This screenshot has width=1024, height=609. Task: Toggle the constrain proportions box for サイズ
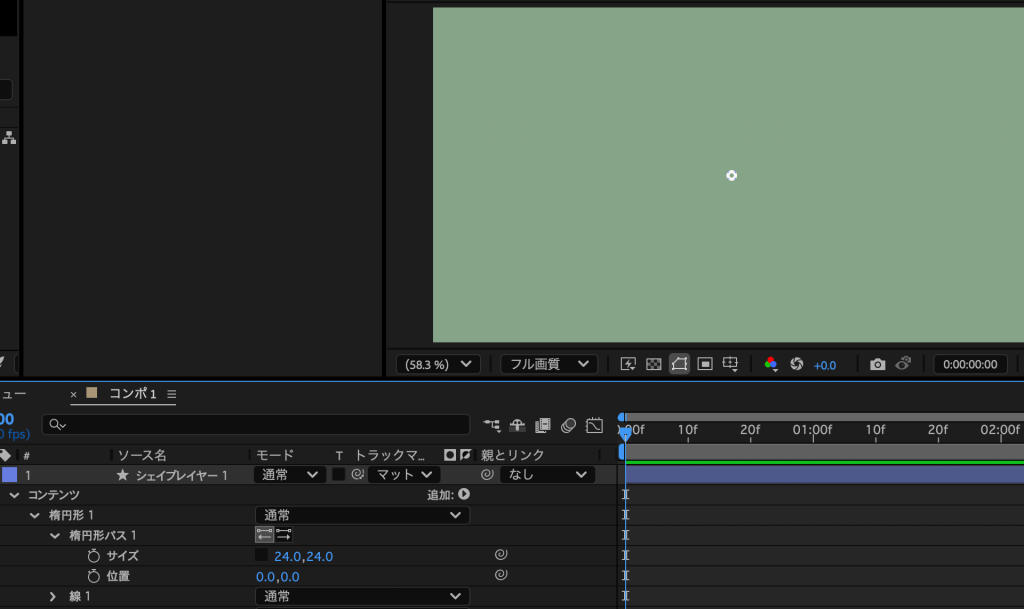click(262, 555)
